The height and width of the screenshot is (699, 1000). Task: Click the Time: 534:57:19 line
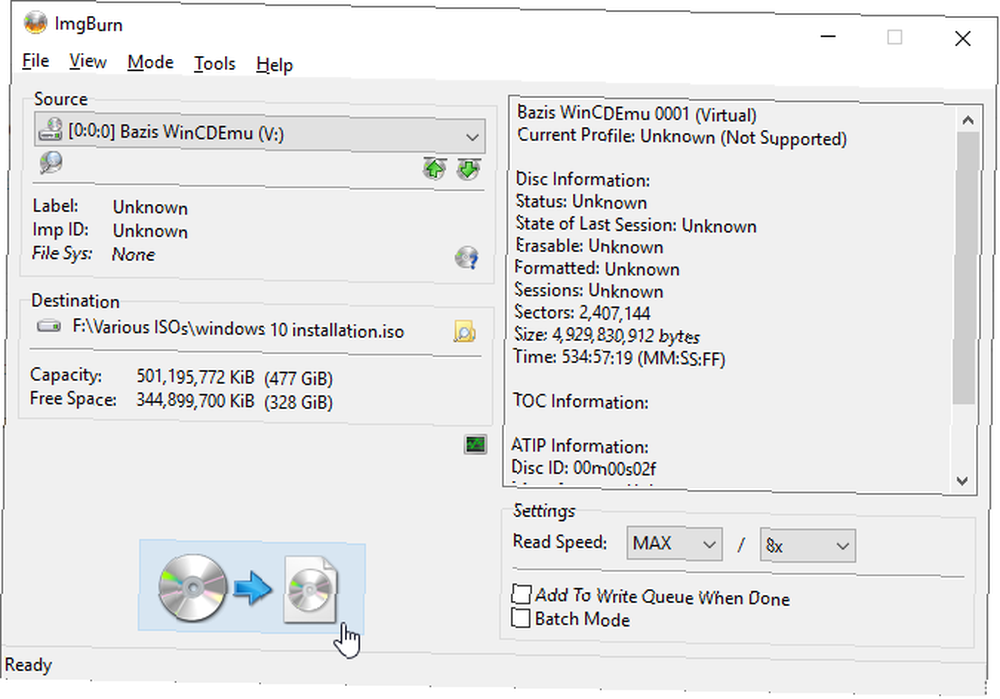pyautogui.click(x=619, y=358)
